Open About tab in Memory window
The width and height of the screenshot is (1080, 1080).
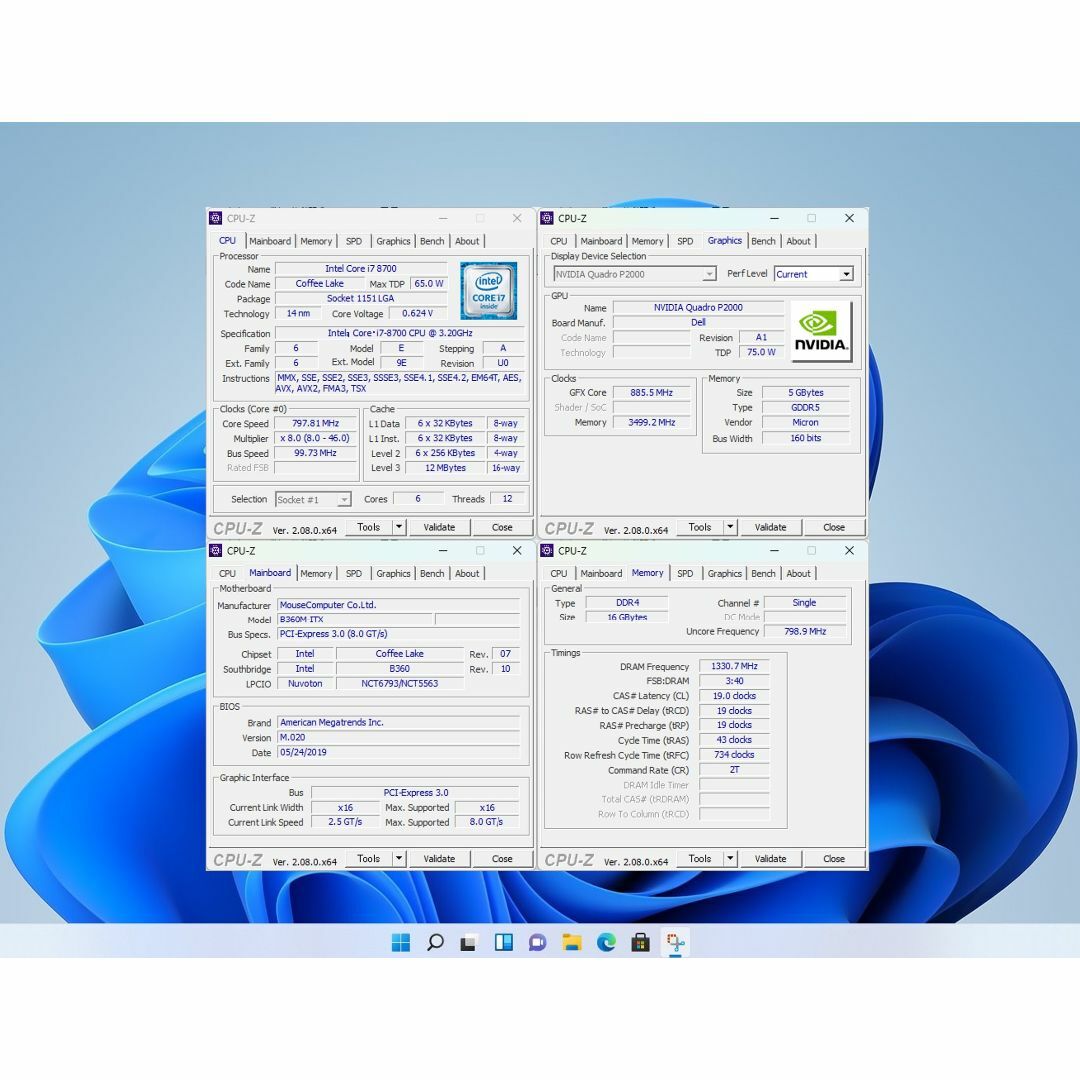(x=798, y=573)
